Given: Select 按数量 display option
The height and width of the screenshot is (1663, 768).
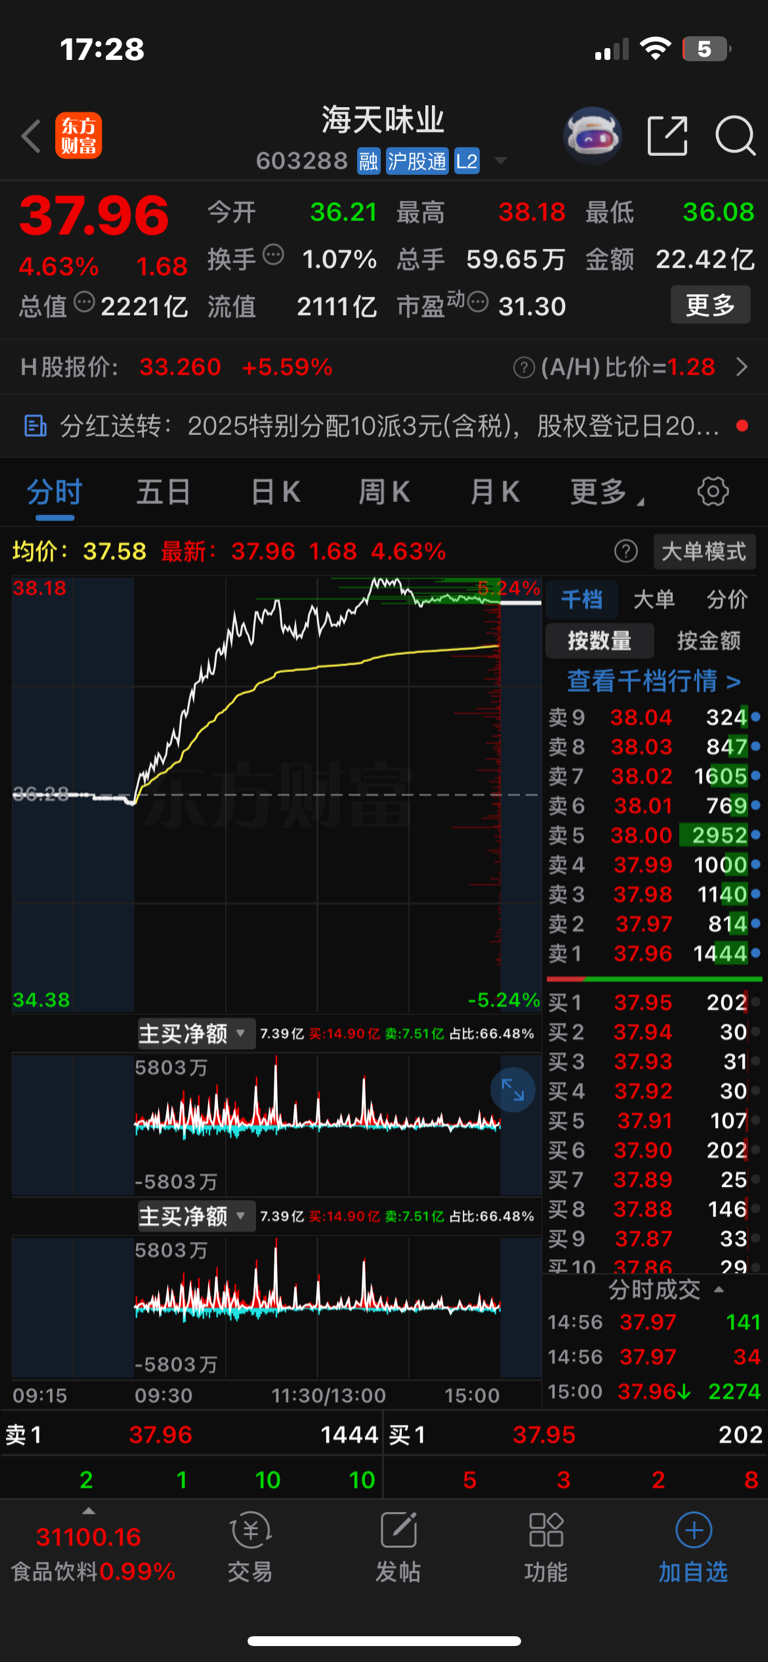Looking at the screenshot, I should tap(600, 641).
